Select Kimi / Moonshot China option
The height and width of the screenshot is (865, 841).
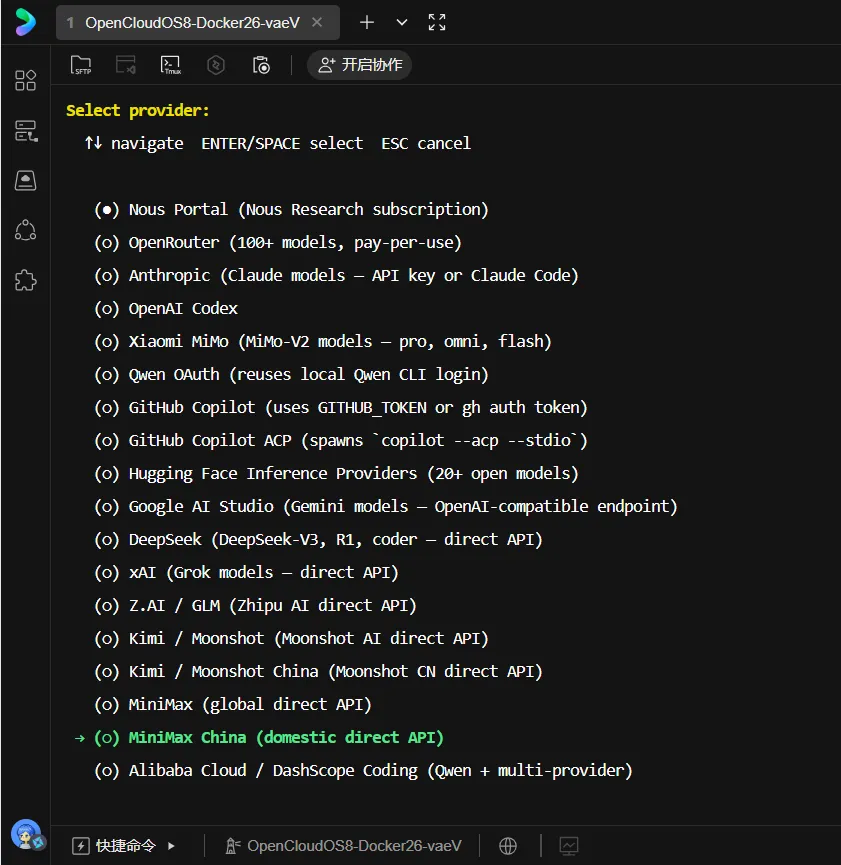click(318, 671)
